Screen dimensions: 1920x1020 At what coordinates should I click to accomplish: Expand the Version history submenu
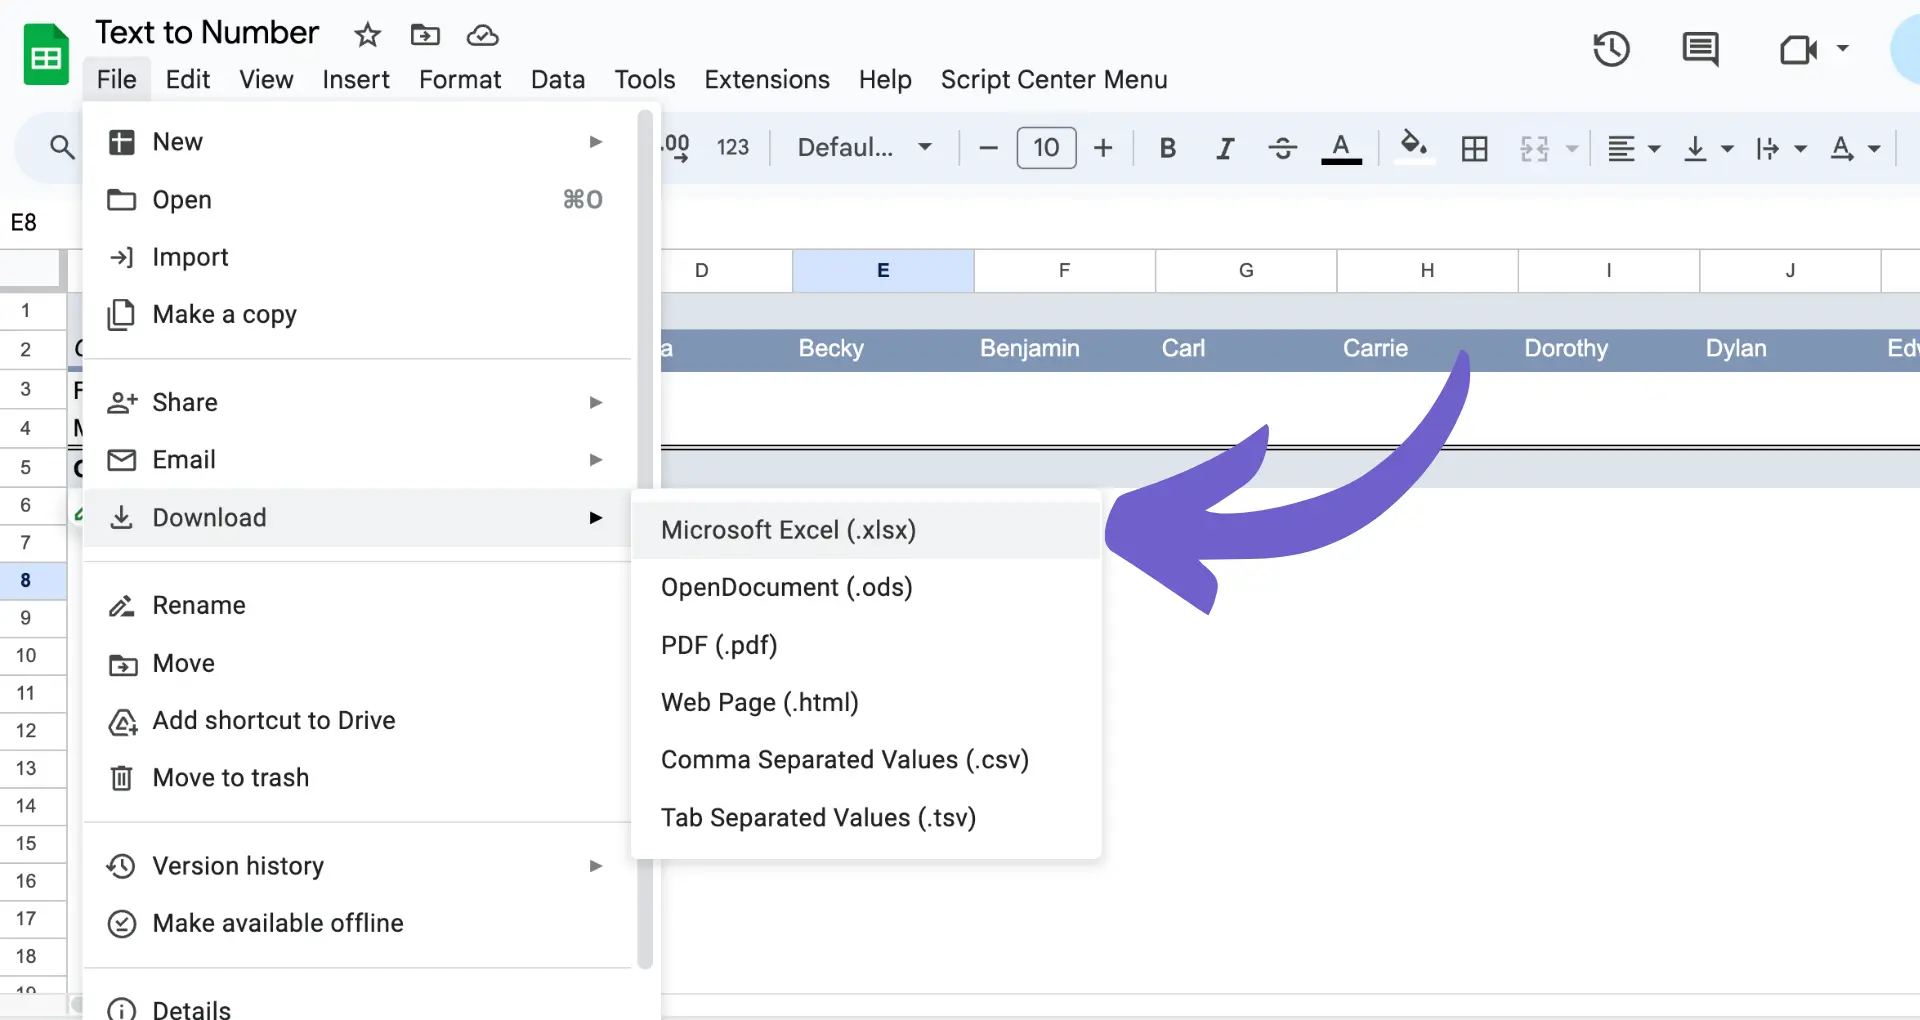point(357,866)
